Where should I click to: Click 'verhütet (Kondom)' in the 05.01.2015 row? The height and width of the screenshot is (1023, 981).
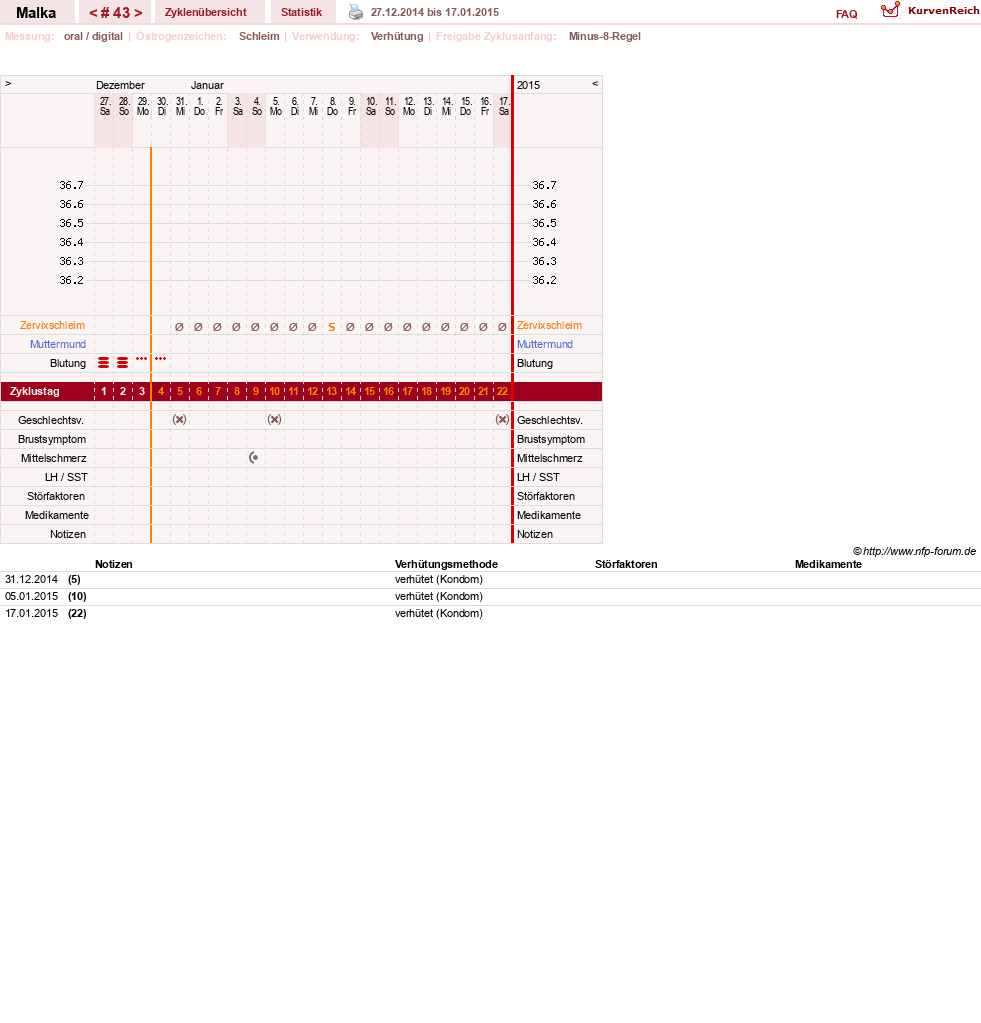(439, 596)
